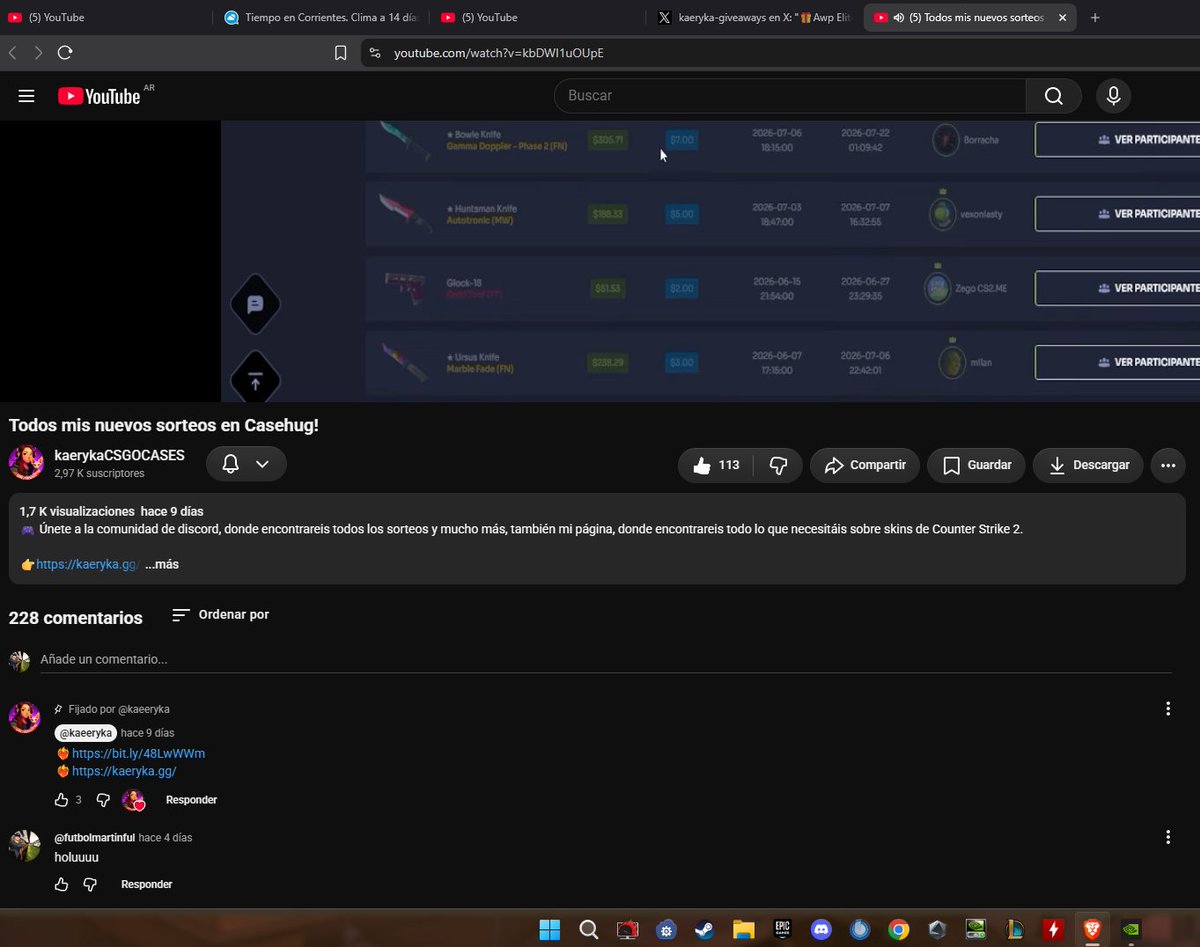Open the kaeryka.gg link in the description

click(x=88, y=565)
